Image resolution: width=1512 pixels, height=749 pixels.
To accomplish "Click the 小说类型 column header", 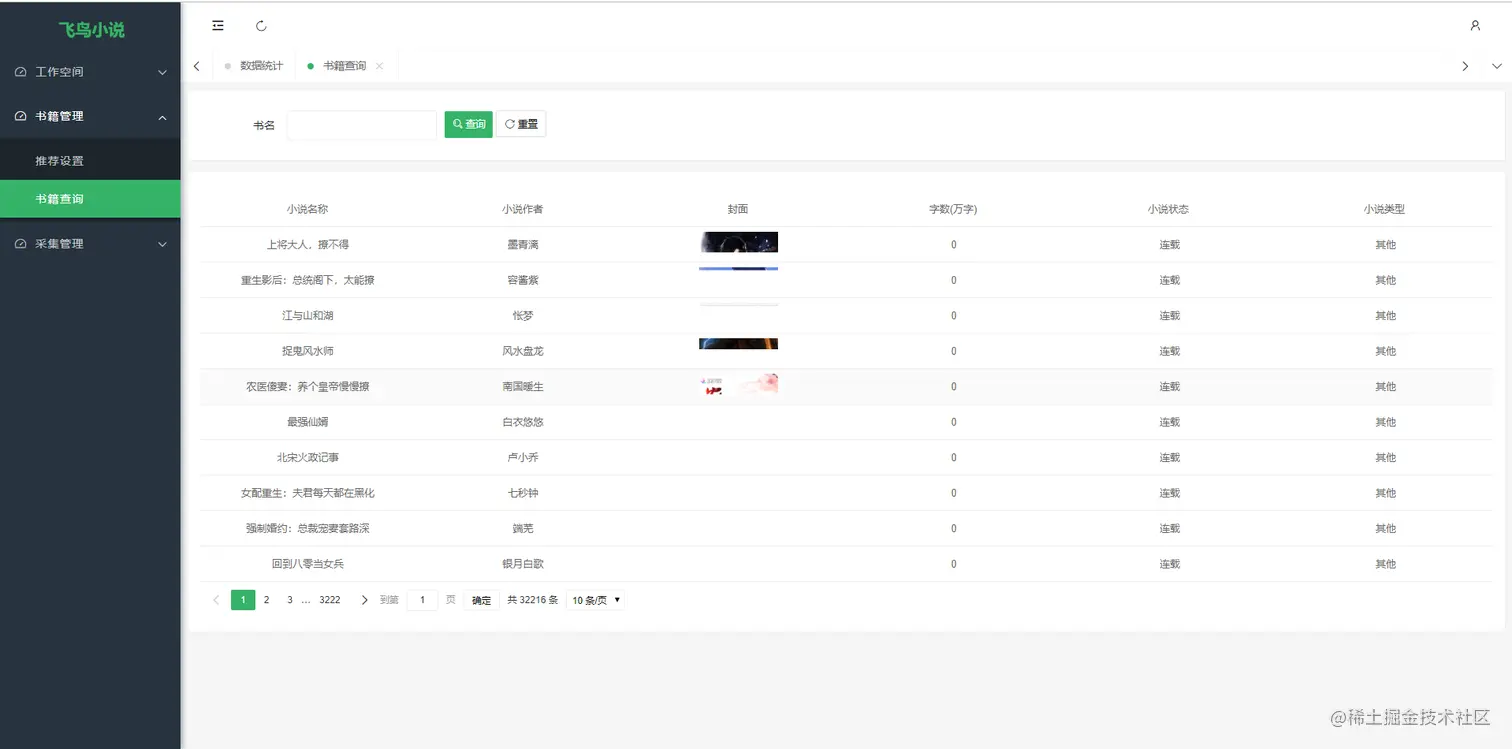I will click(1385, 209).
